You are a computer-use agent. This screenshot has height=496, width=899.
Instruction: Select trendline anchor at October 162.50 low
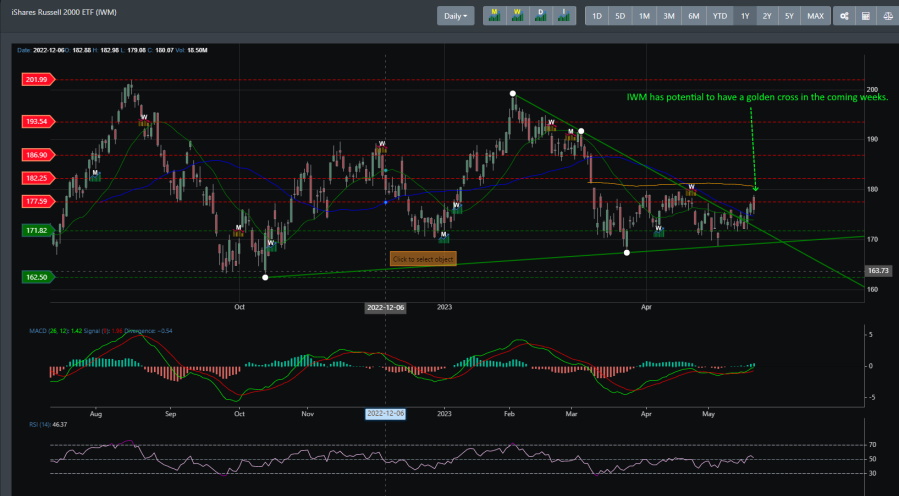tap(265, 278)
